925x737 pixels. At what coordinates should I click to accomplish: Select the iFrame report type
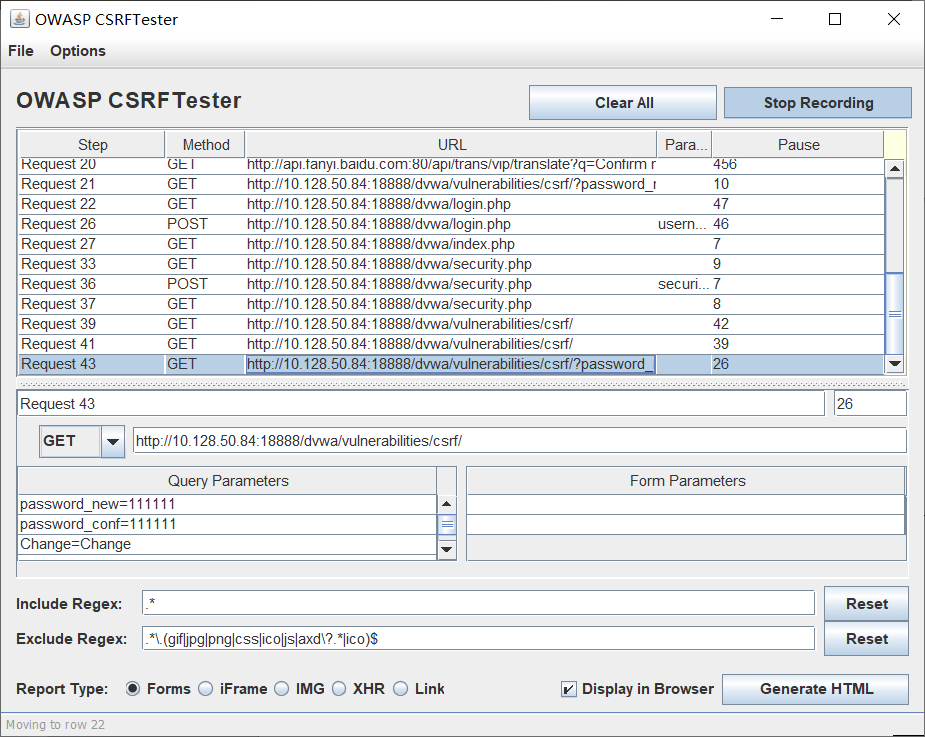click(x=206, y=689)
